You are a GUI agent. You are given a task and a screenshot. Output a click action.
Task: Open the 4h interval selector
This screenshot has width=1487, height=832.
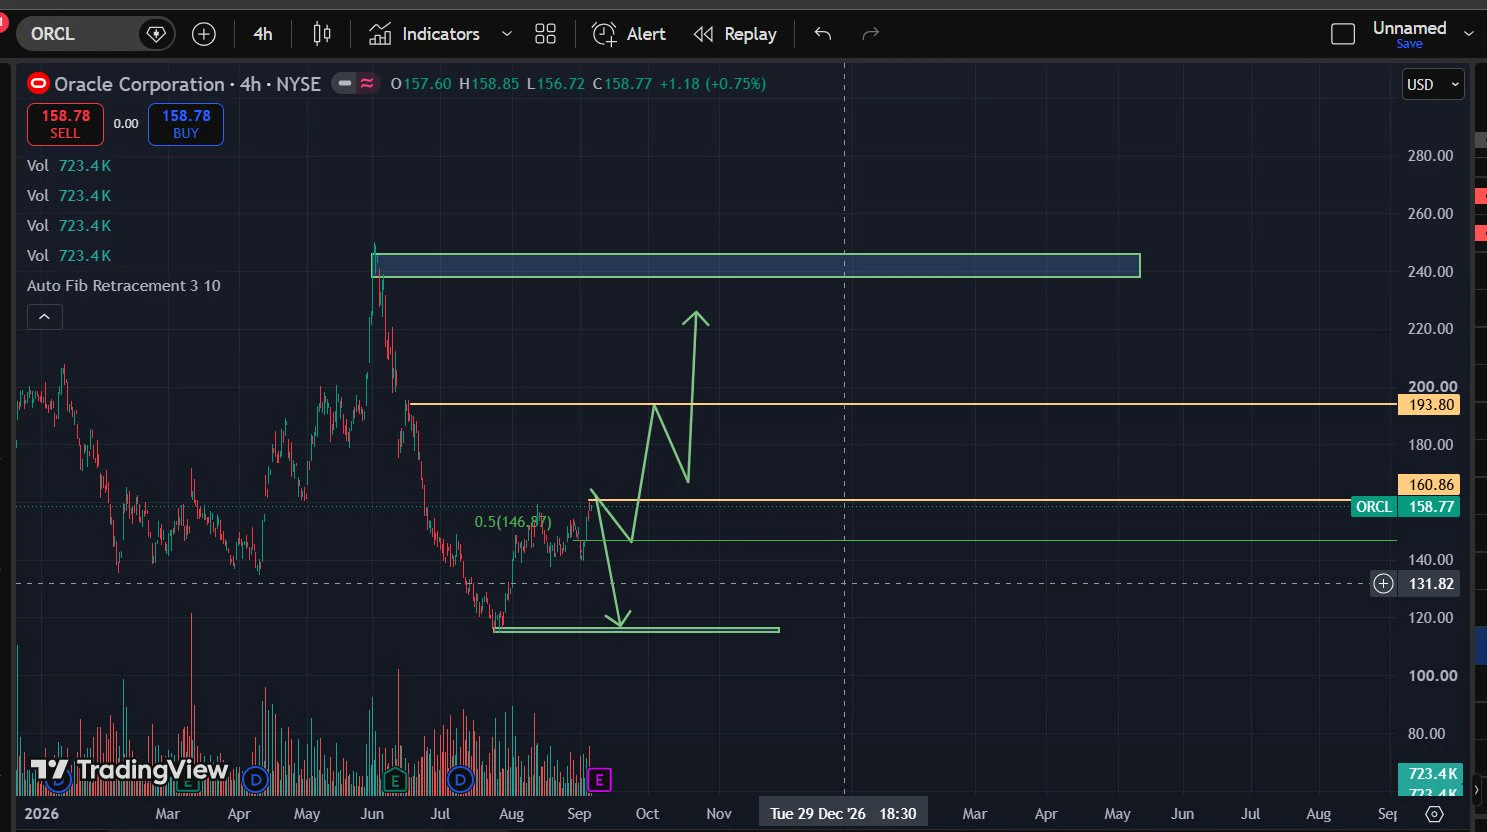[263, 34]
